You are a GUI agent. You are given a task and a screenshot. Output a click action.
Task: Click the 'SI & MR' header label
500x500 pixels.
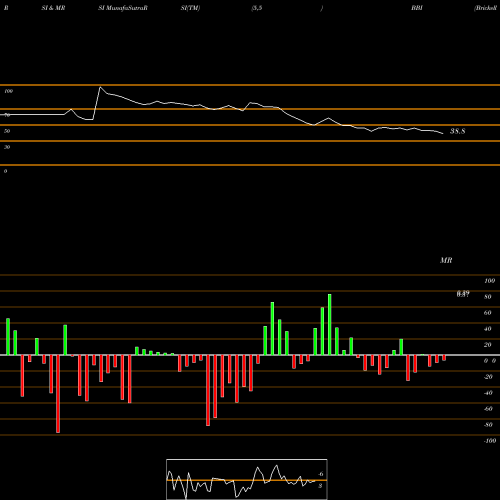(53, 8)
